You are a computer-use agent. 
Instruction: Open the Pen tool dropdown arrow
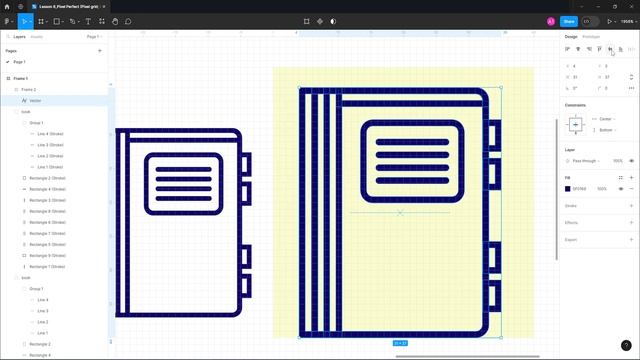(78, 22)
